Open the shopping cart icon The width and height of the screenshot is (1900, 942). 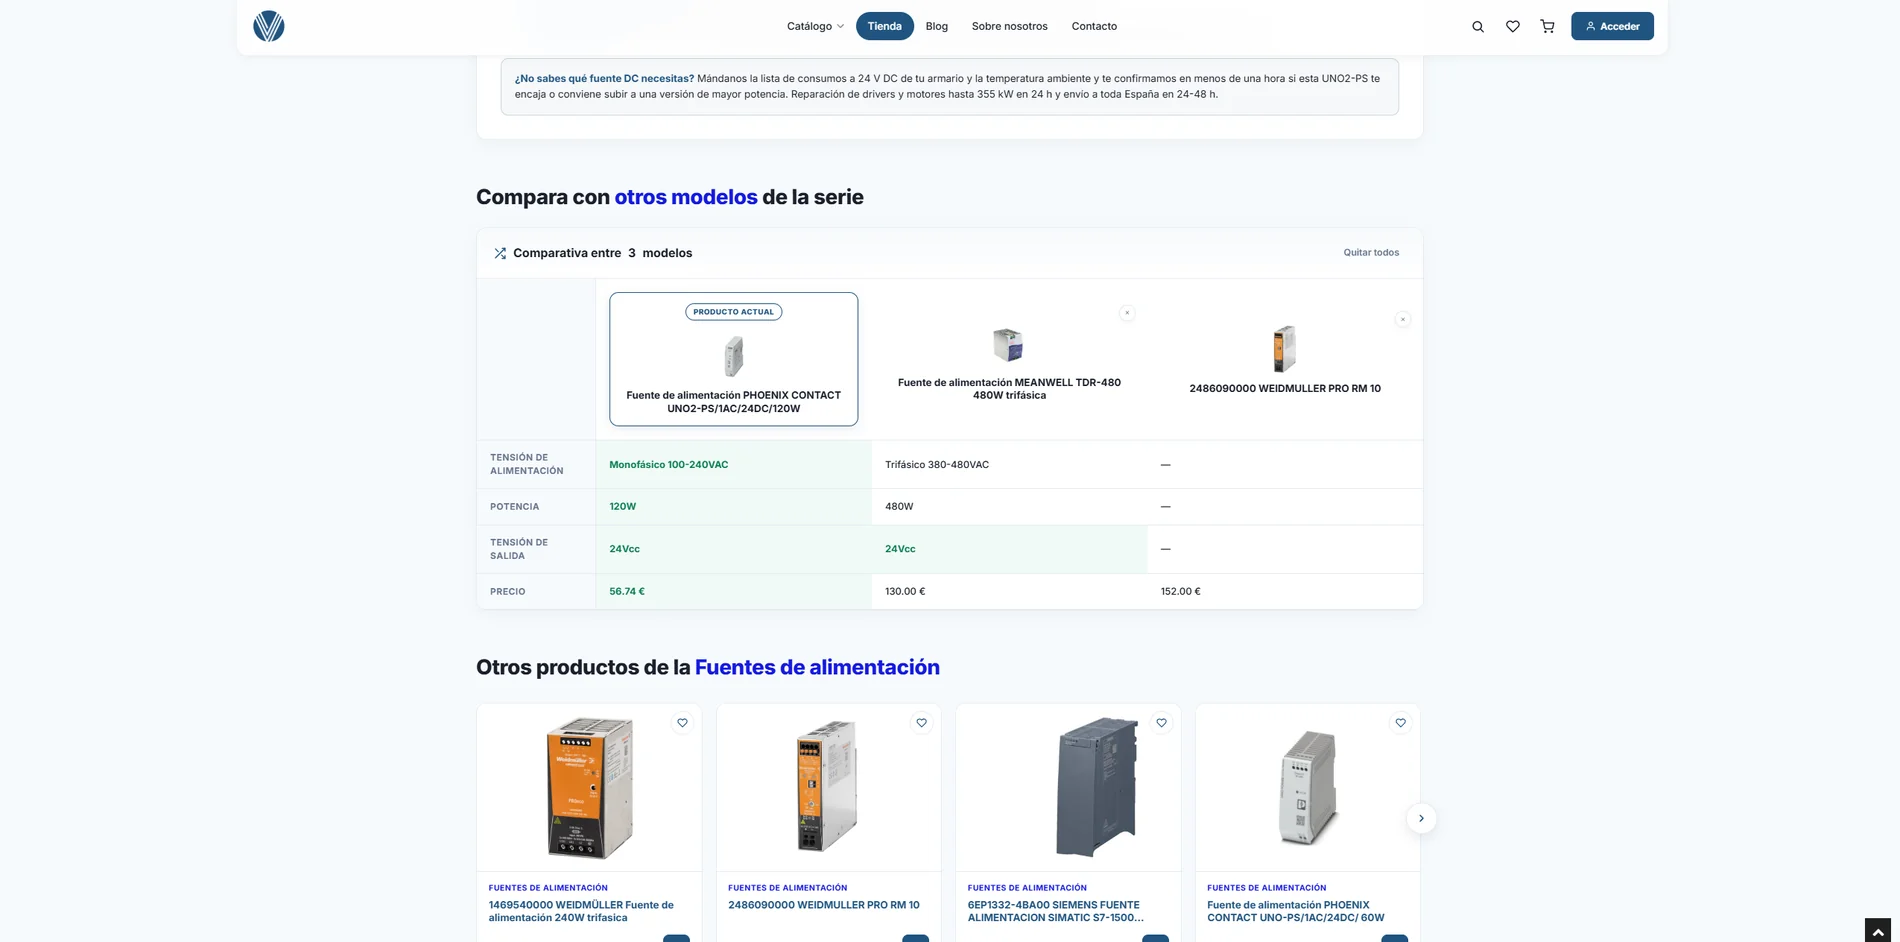coord(1547,27)
